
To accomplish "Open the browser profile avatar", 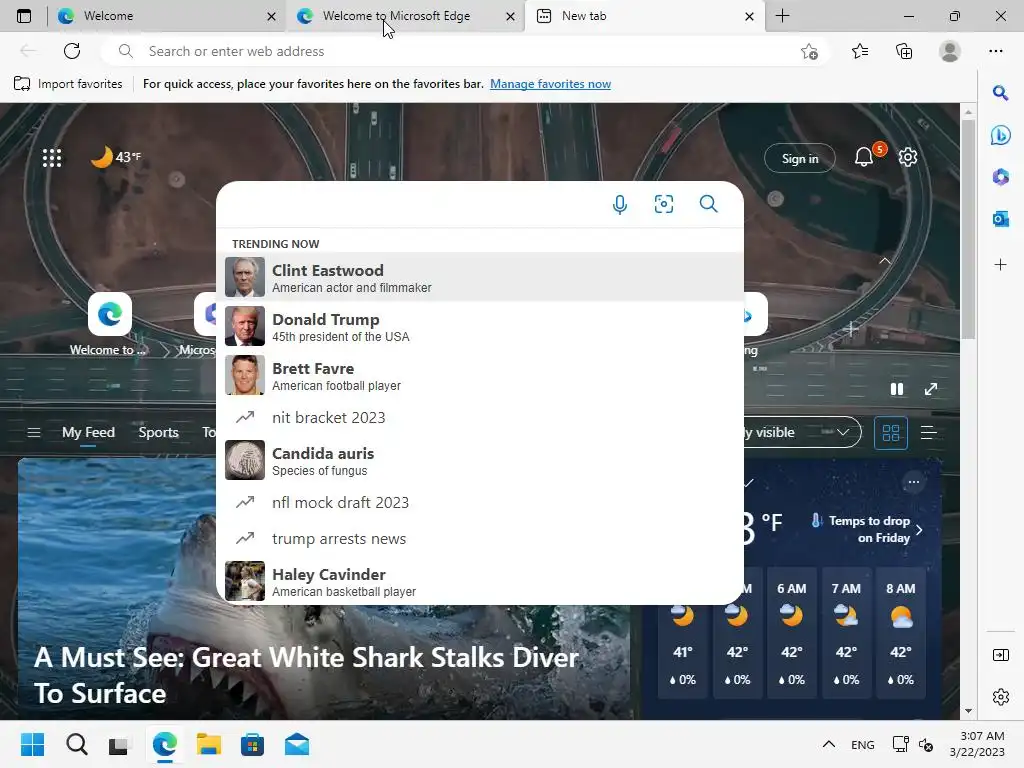I will click(x=950, y=51).
